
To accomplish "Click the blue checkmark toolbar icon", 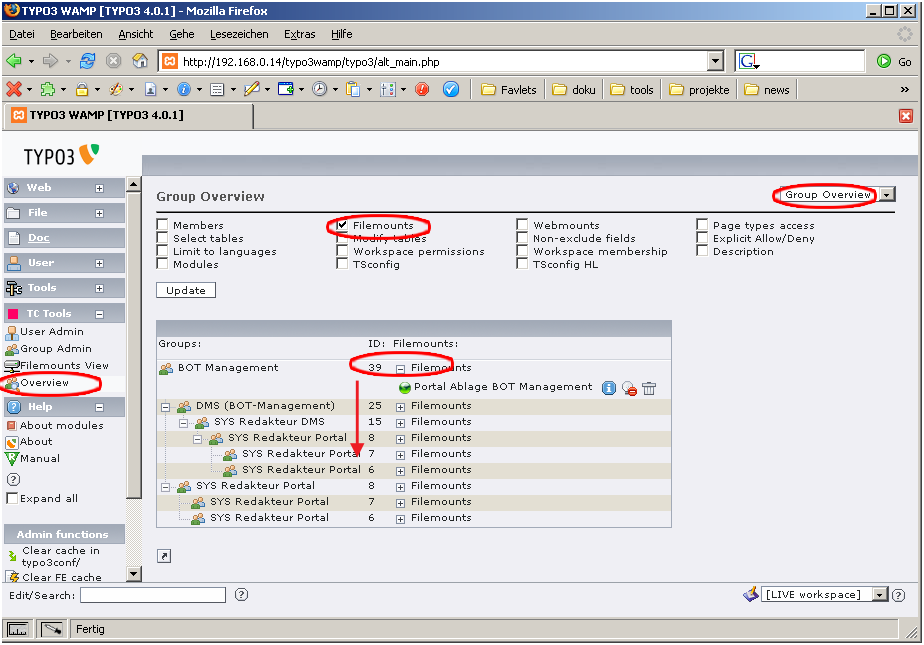I will pyautogui.click(x=451, y=89).
